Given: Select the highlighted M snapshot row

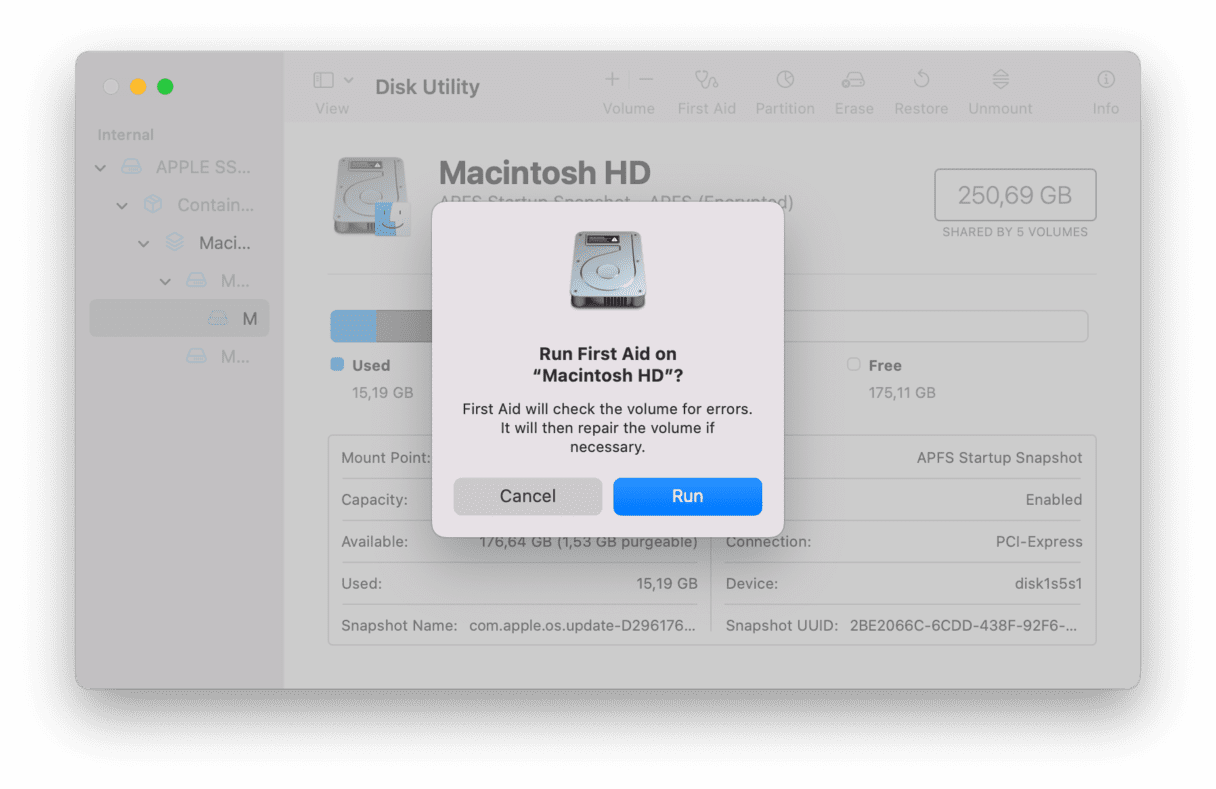Looking at the screenshot, I should [179, 319].
